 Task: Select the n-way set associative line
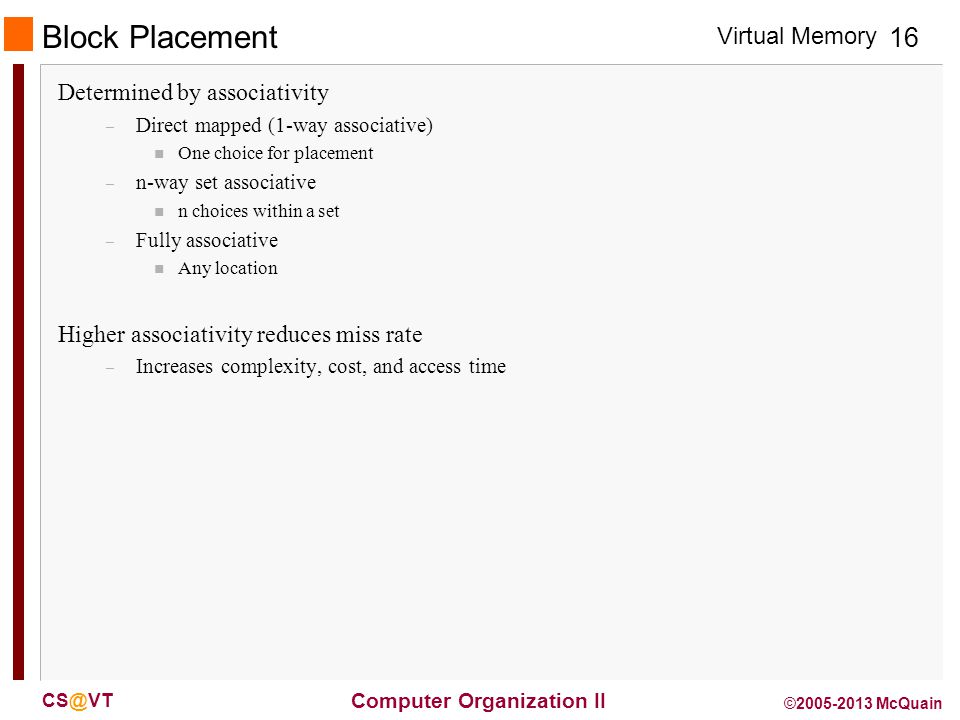point(226,182)
